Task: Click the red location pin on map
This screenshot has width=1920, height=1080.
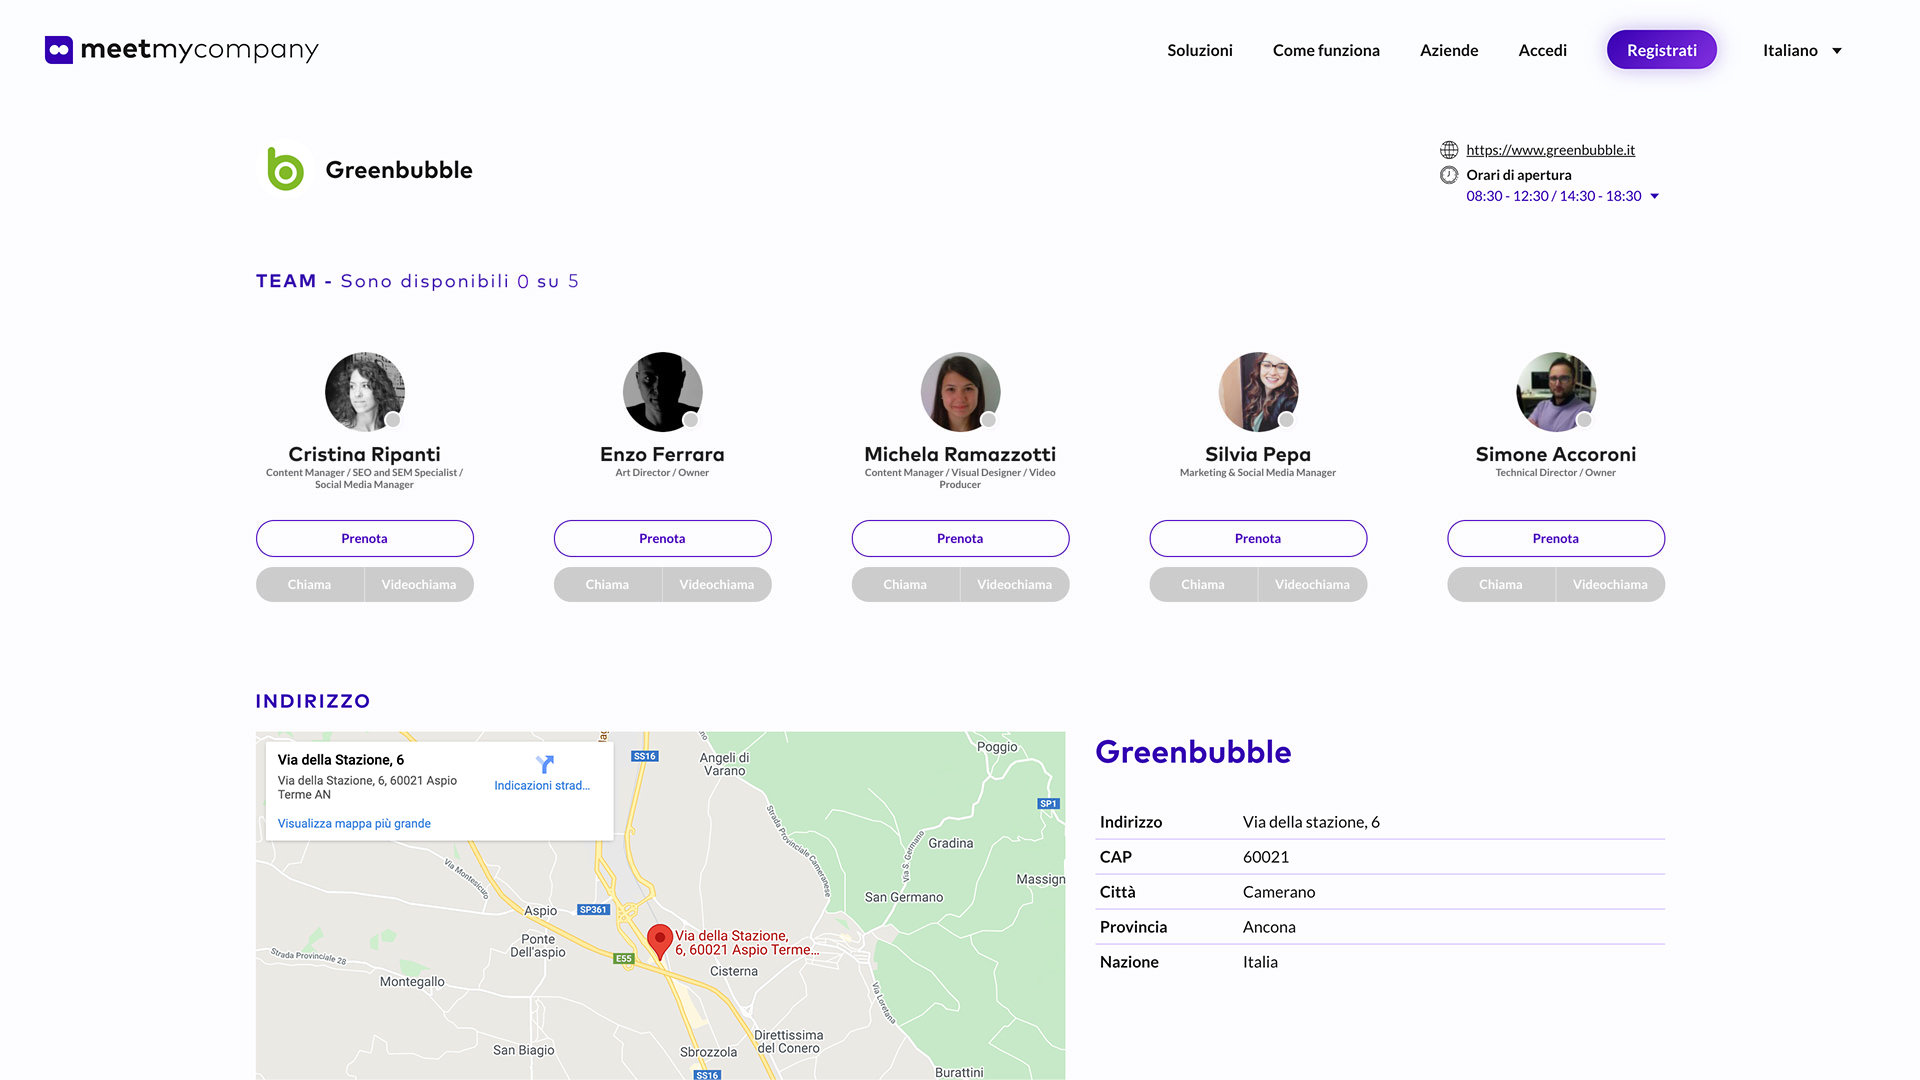Action: [x=659, y=942]
